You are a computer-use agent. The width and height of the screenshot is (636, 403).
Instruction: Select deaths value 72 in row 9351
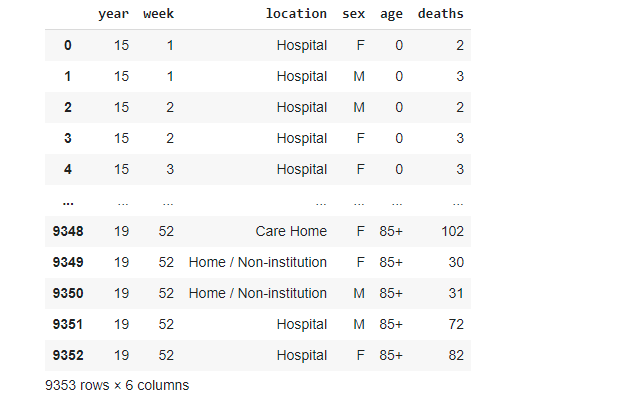[456, 324]
